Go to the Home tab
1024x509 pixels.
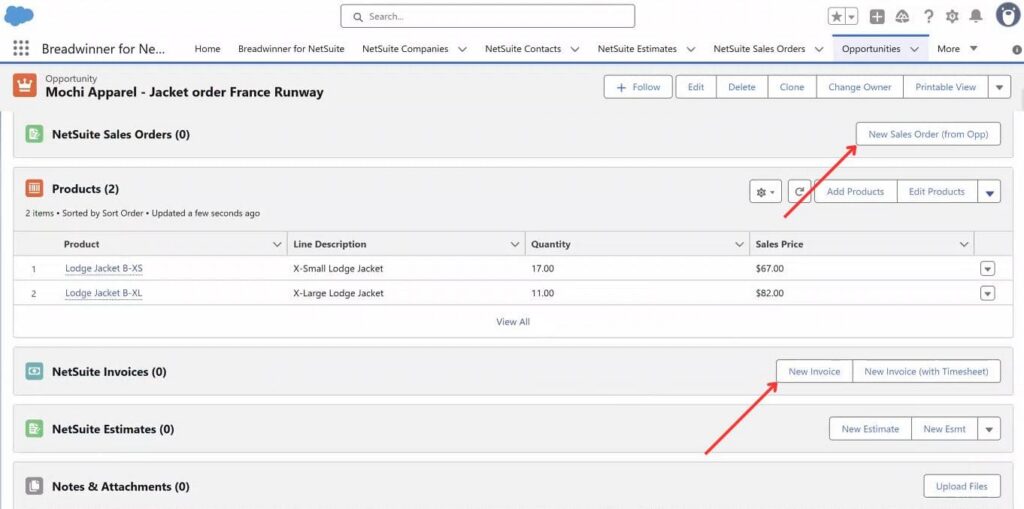coord(207,49)
